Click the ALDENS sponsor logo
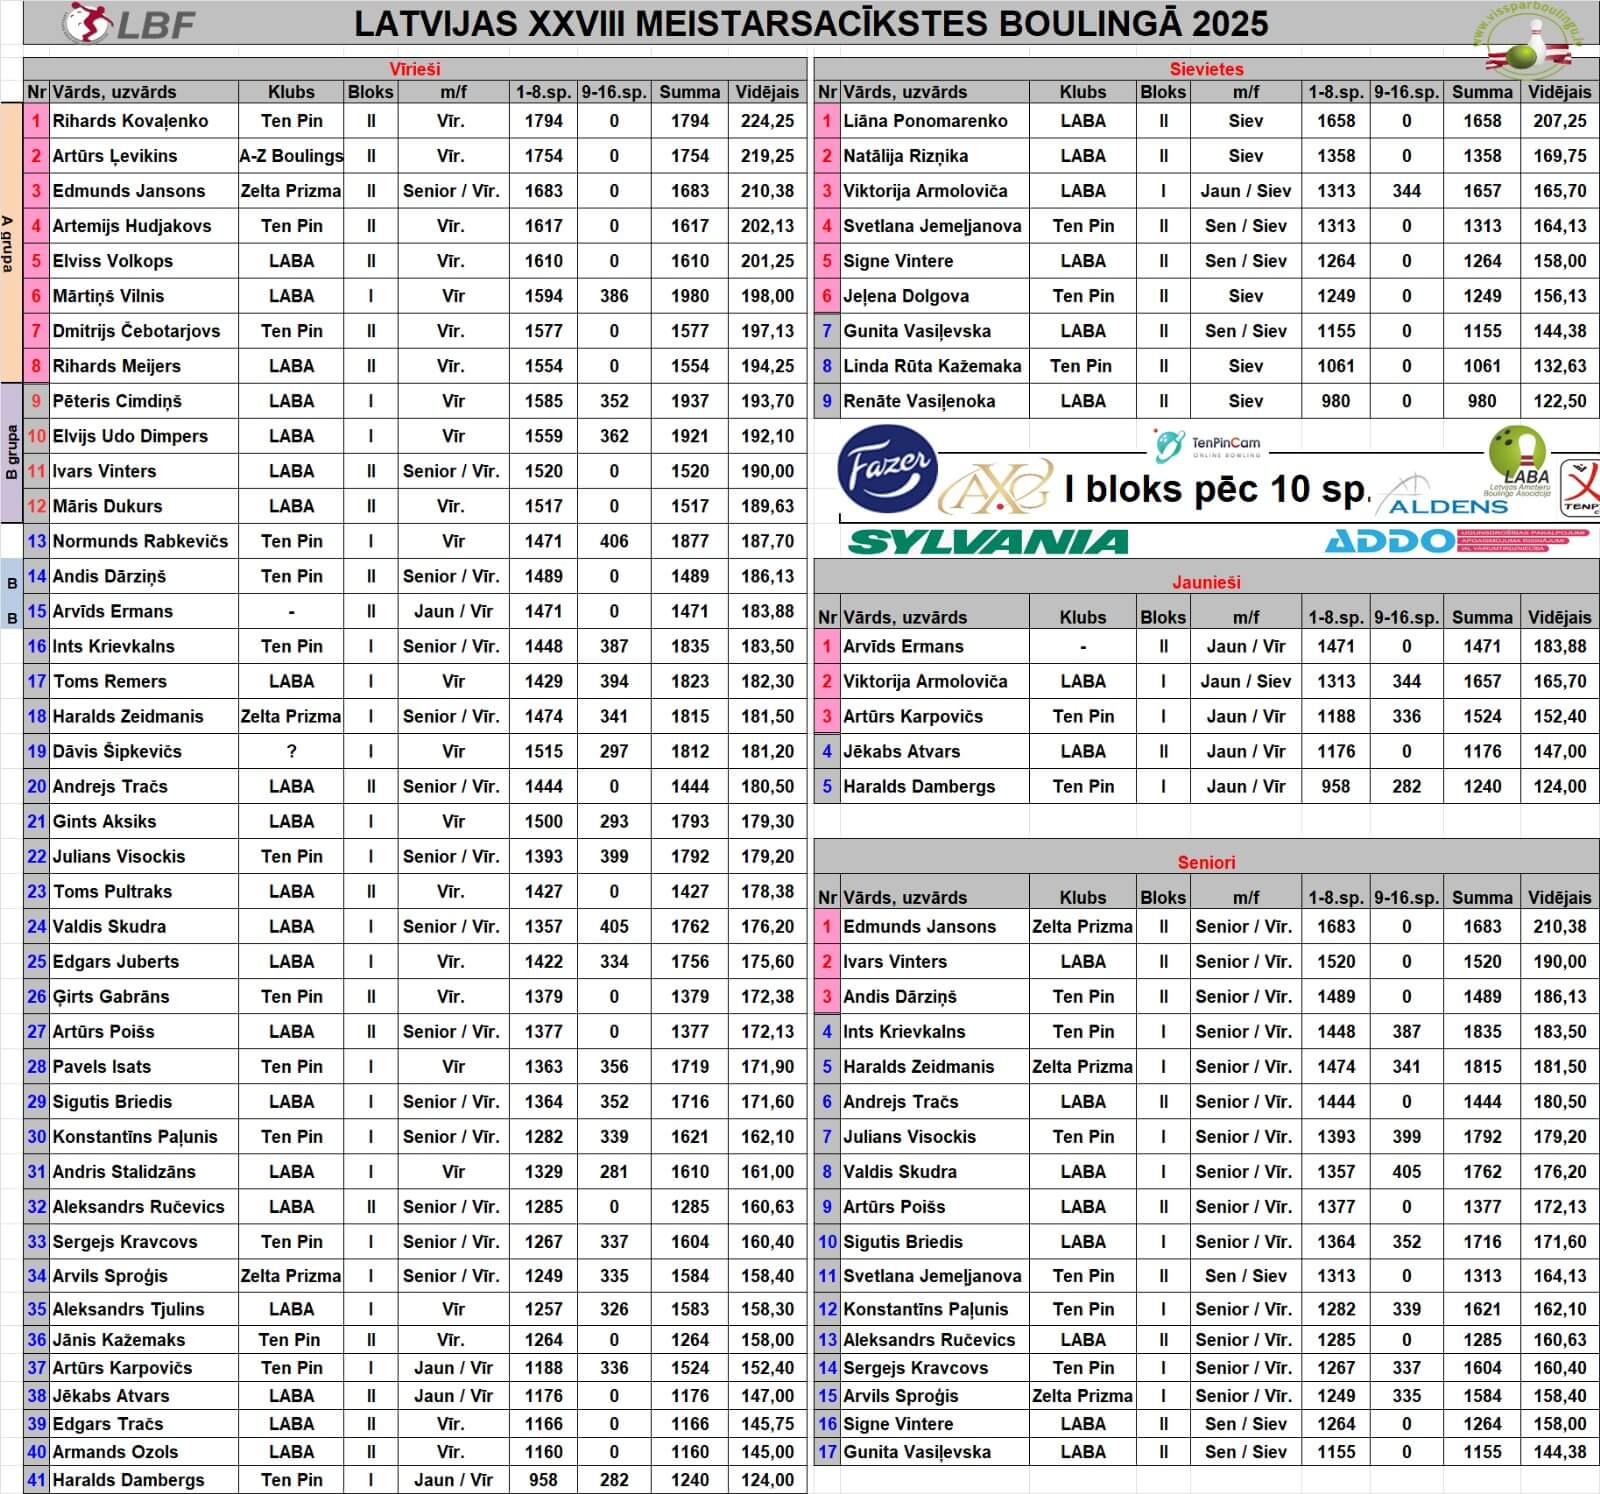 pyautogui.click(x=1442, y=496)
